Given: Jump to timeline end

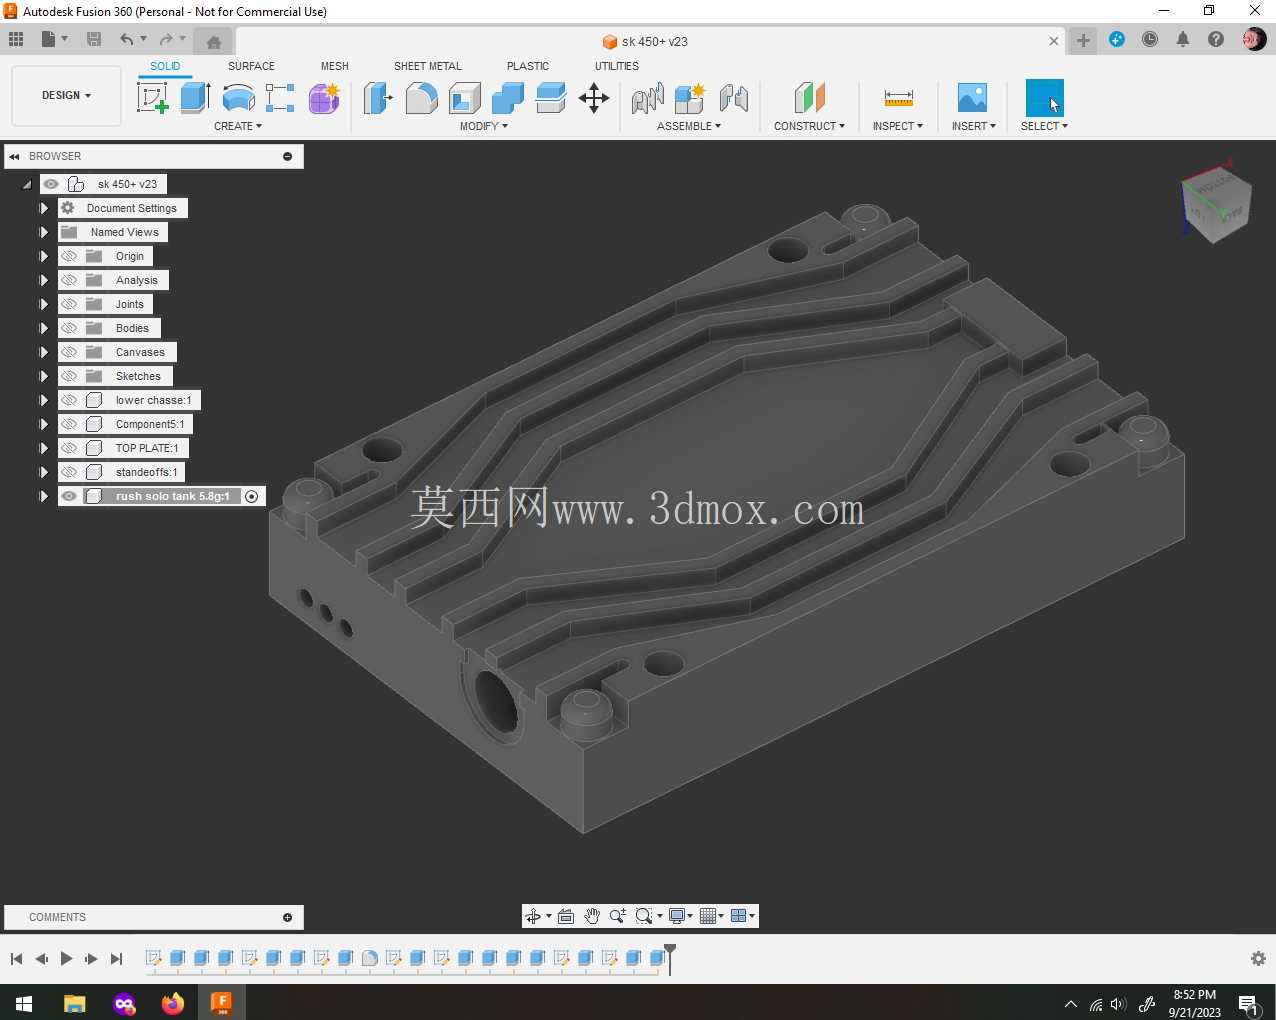Looking at the screenshot, I should [116, 958].
